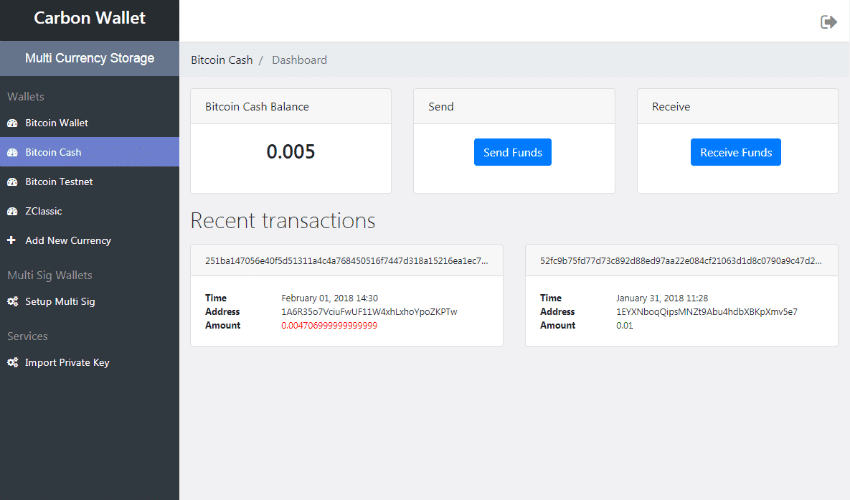Screen dimensions: 850x500
Task: Click the gears icon beside Setup Multi Sig
Action: [x=13, y=302]
